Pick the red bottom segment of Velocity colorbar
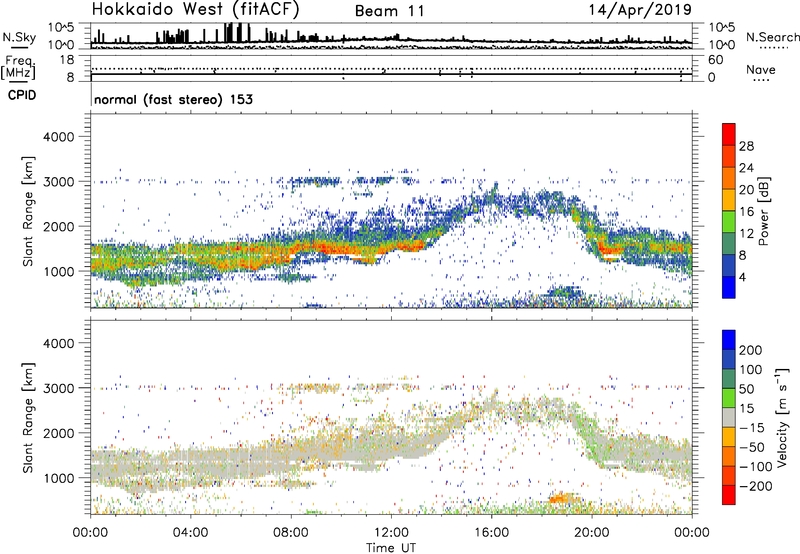 (729, 495)
